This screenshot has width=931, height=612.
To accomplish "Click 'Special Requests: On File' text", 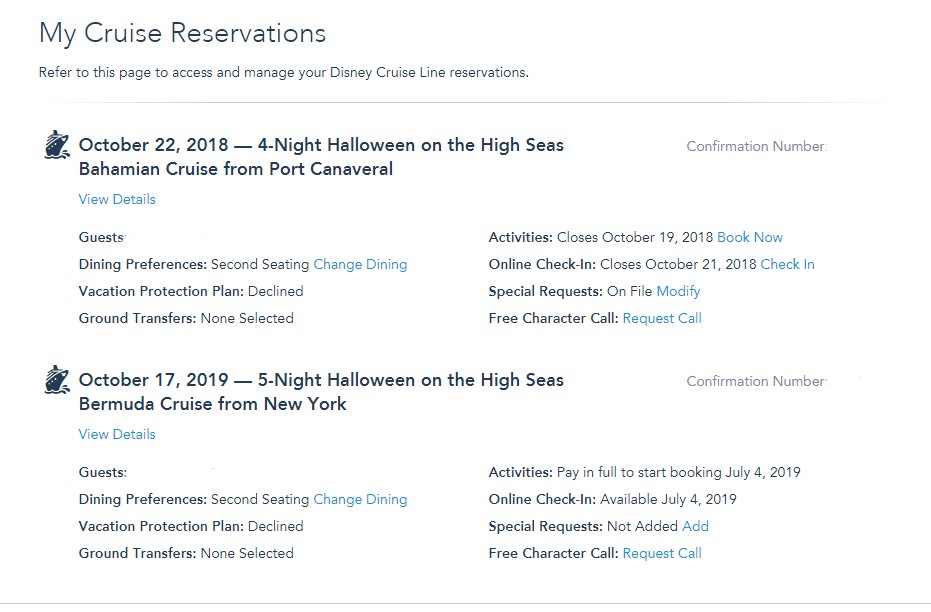I will [x=571, y=291].
